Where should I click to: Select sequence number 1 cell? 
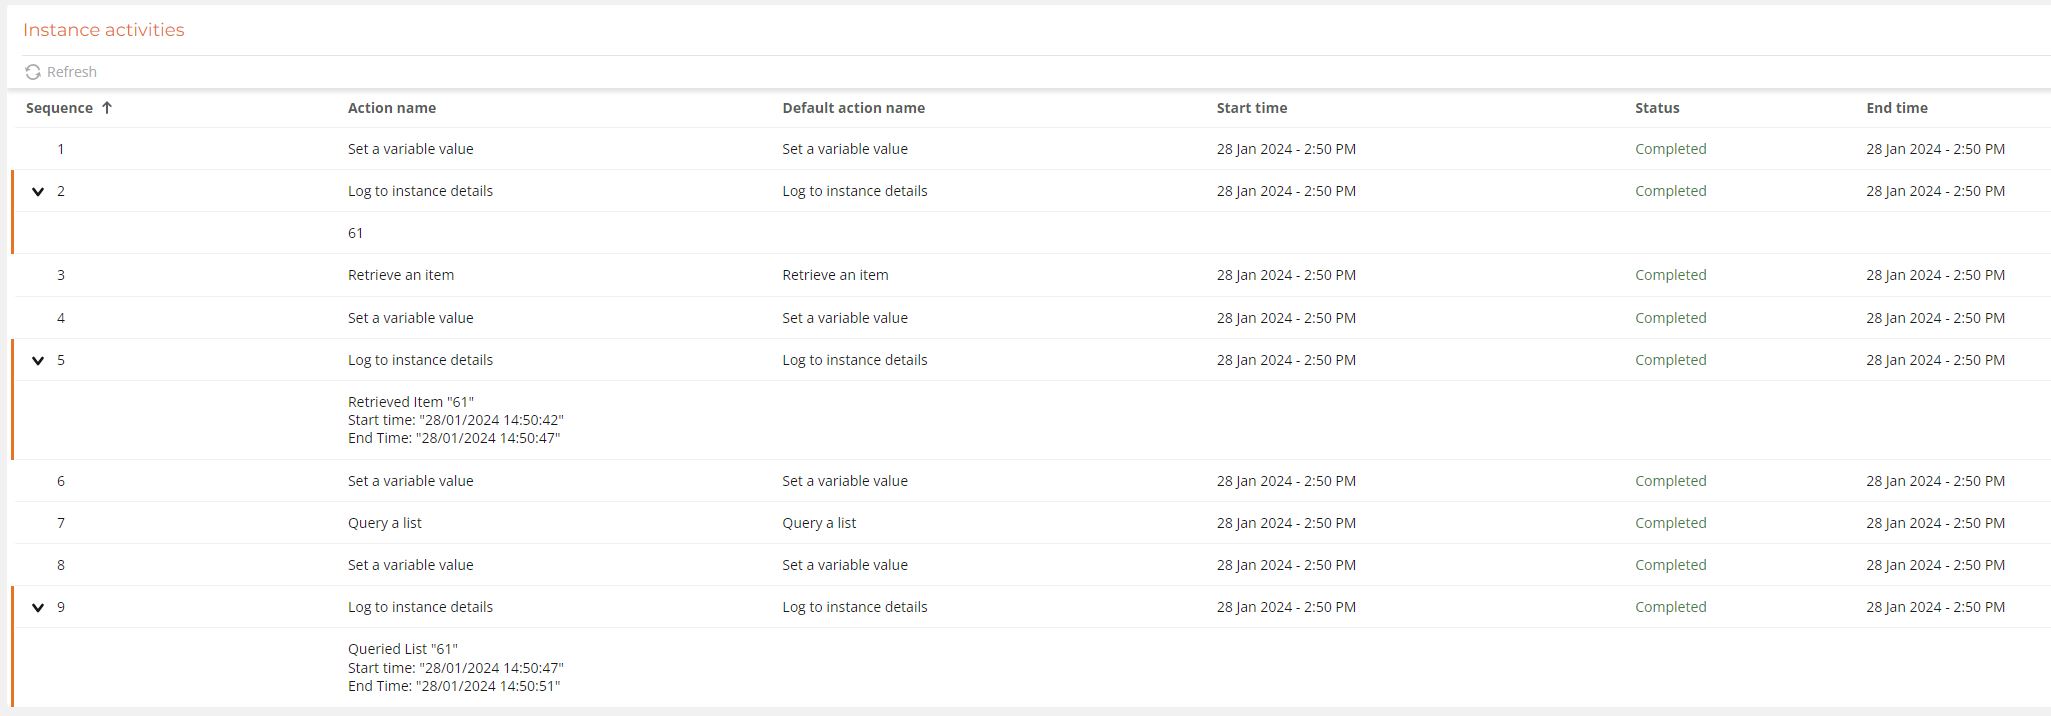pyautogui.click(x=61, y=149)
